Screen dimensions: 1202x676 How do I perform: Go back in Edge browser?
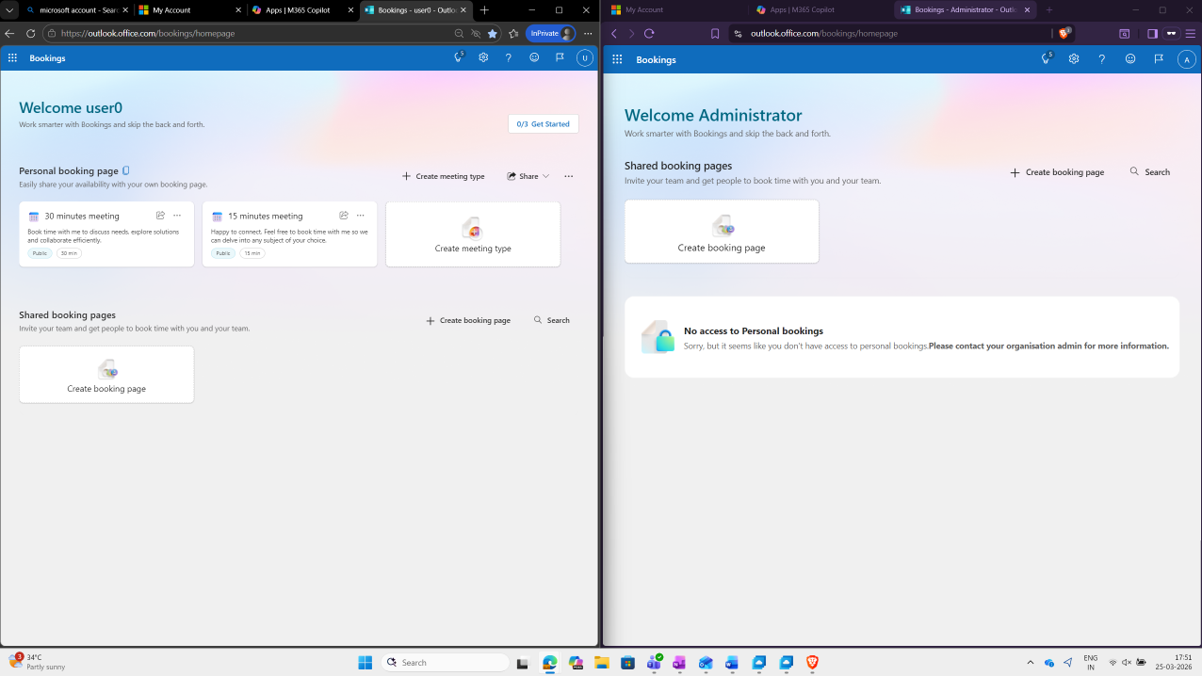click(x=10, y=33)
